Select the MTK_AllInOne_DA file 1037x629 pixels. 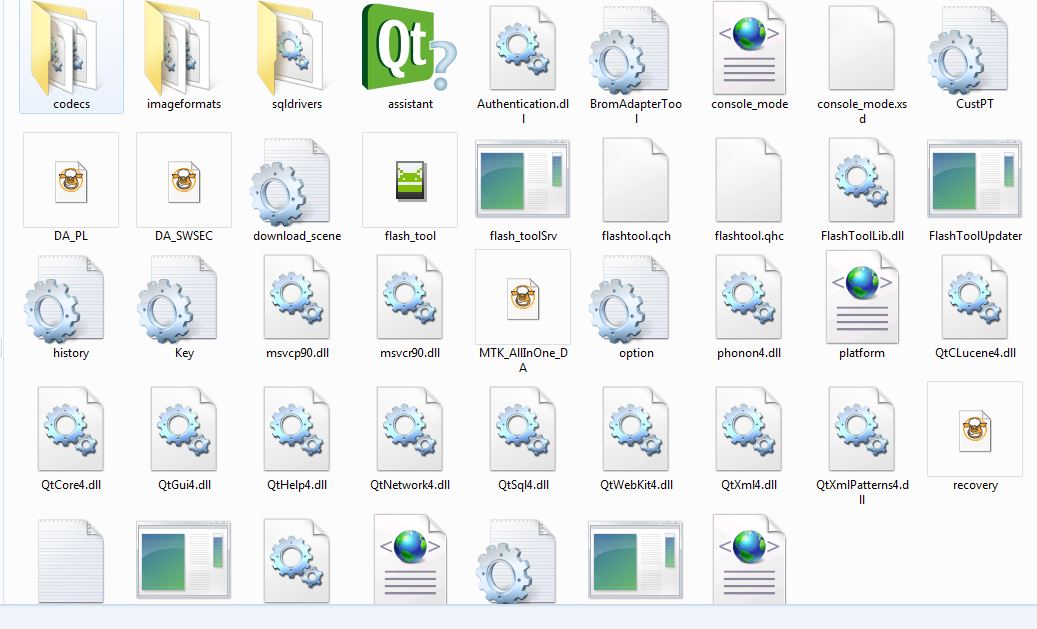[x=523, y=312]
